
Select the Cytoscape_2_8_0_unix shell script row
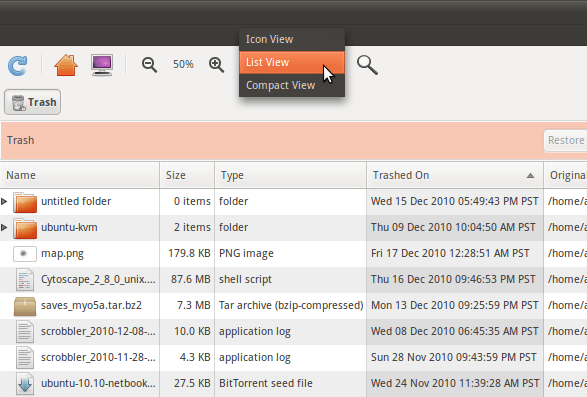pyautogui.click(x=294, y=280)
